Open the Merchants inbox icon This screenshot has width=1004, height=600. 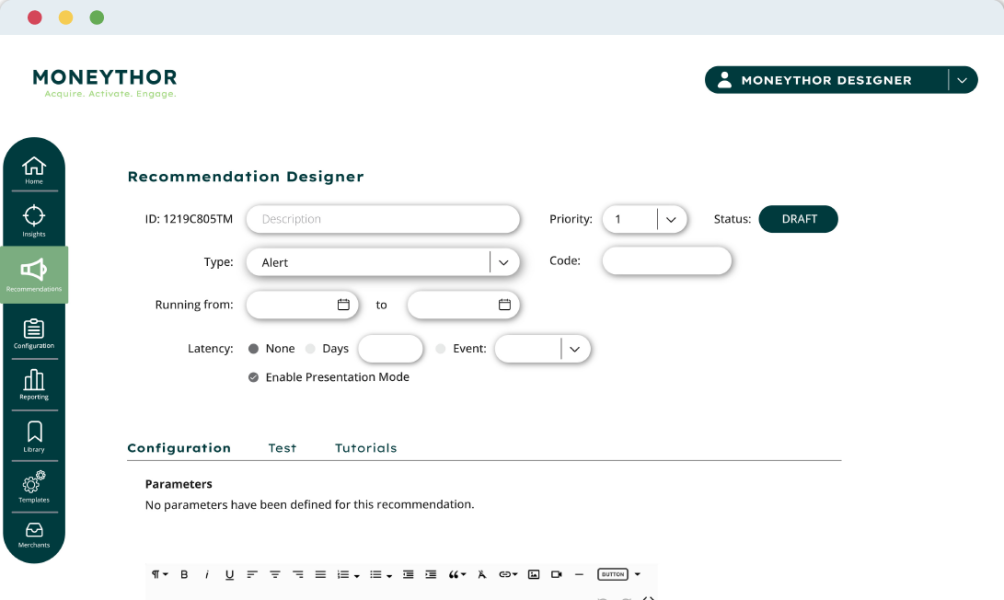tap(34, 535)
